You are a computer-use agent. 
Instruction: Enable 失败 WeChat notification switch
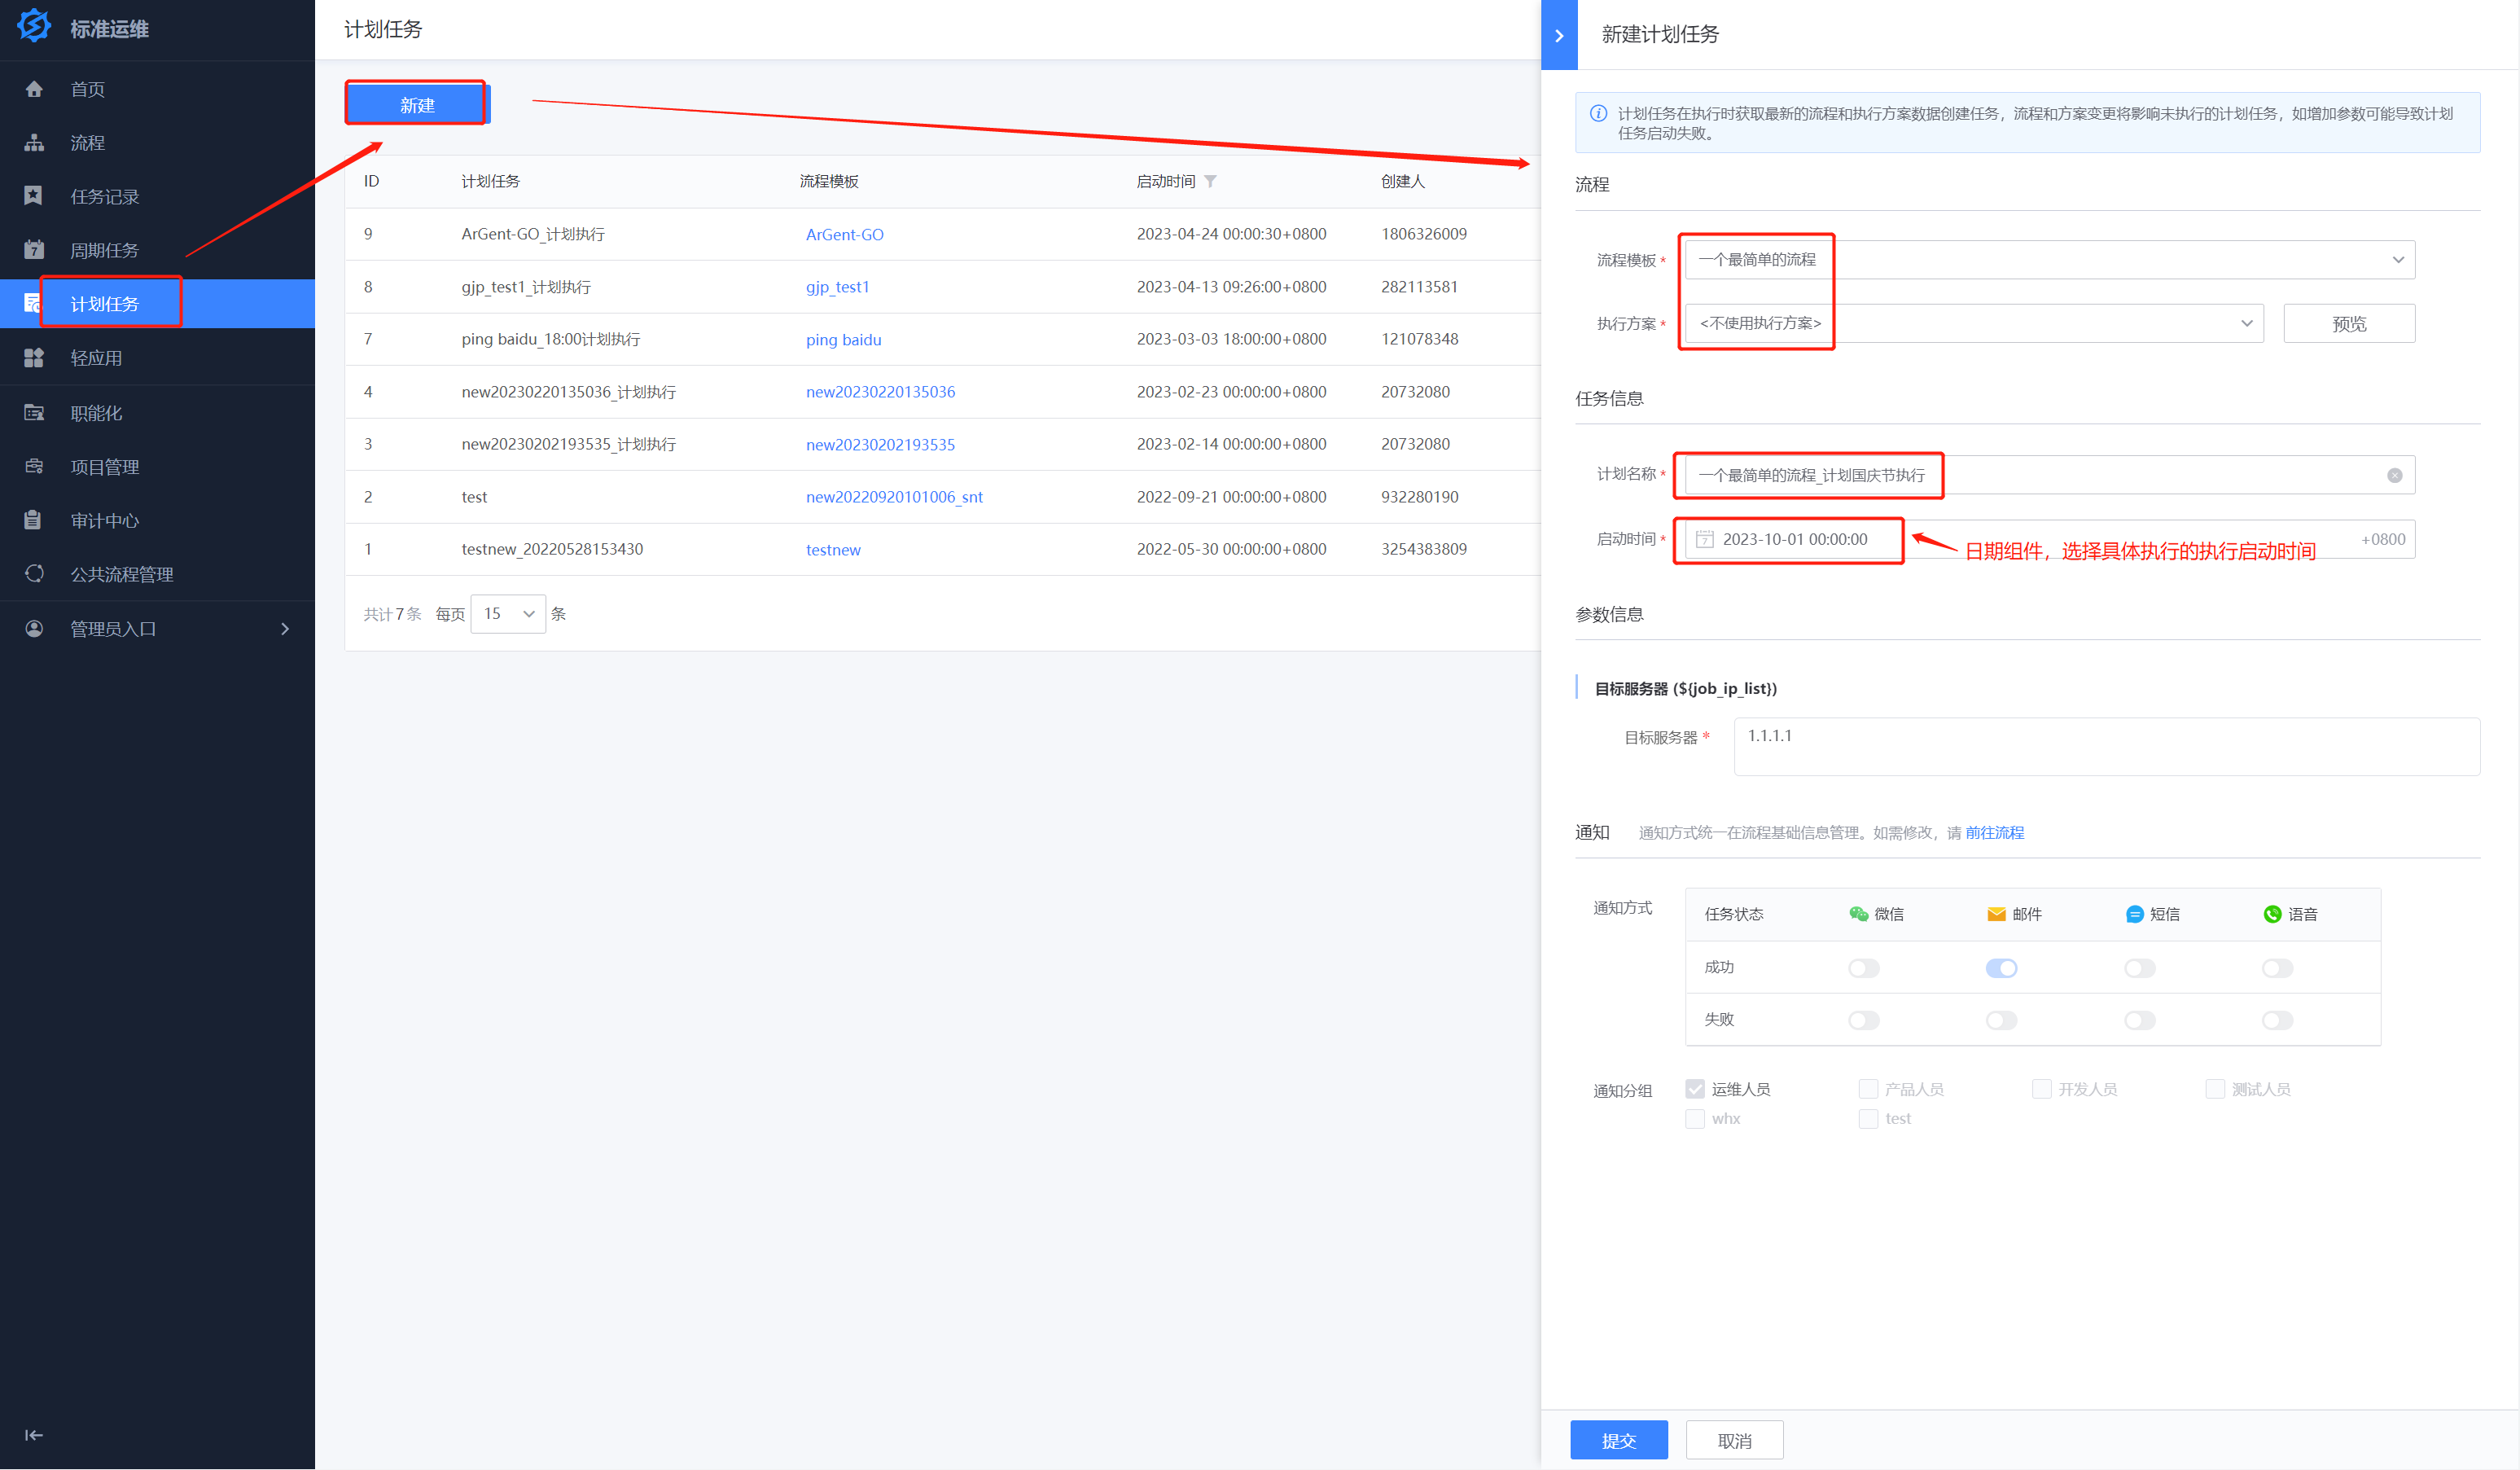tap(1863, 1020)
